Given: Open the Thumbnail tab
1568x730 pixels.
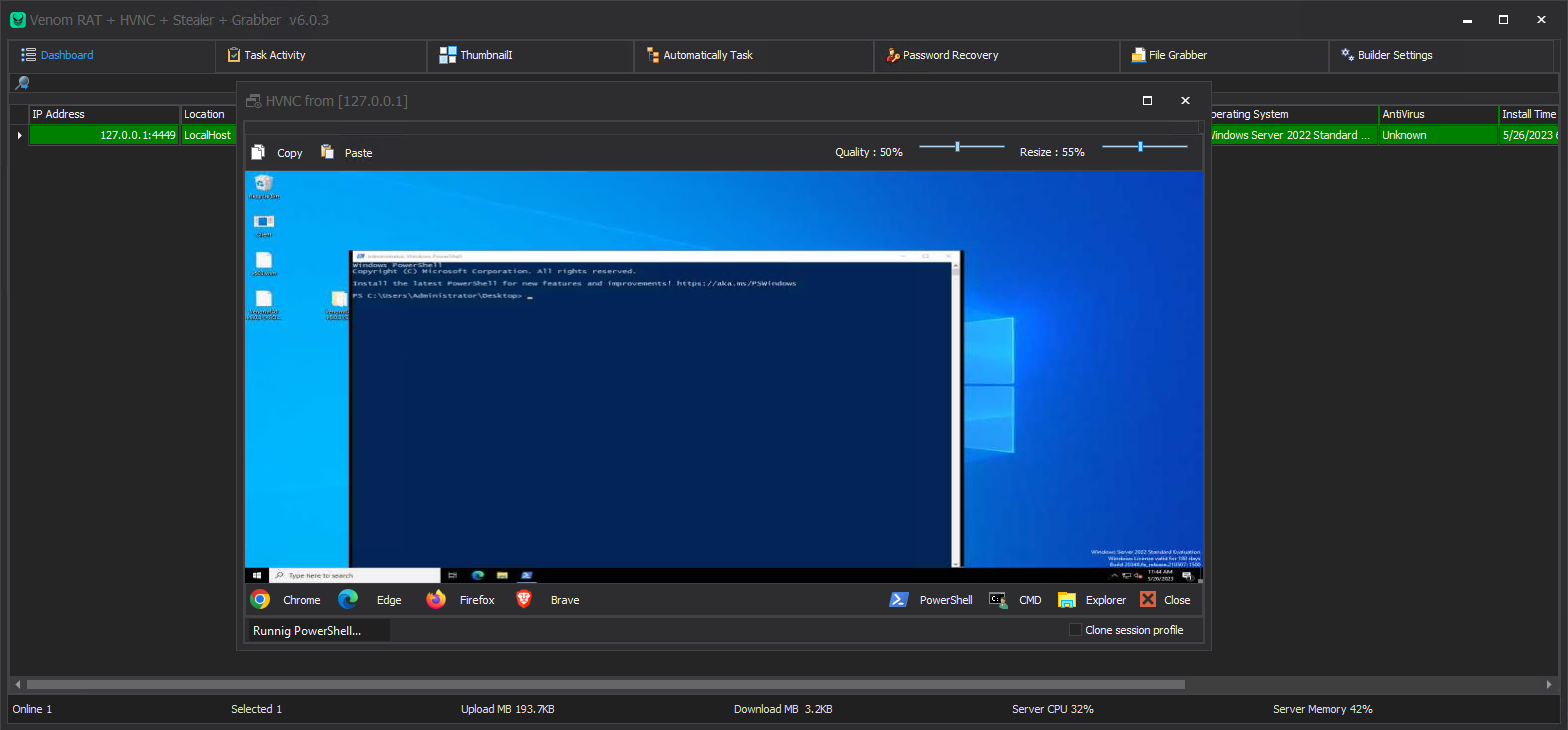Looking at the screenshot, I should 531,55.
